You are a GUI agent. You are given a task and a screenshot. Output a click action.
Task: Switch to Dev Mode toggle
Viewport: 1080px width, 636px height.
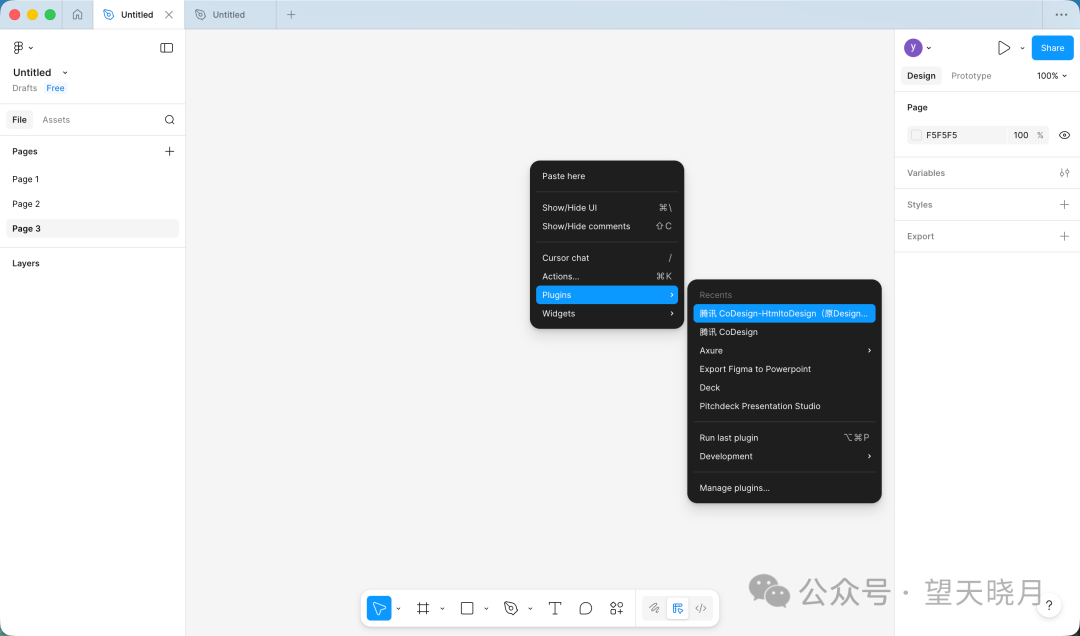(701, 608)
